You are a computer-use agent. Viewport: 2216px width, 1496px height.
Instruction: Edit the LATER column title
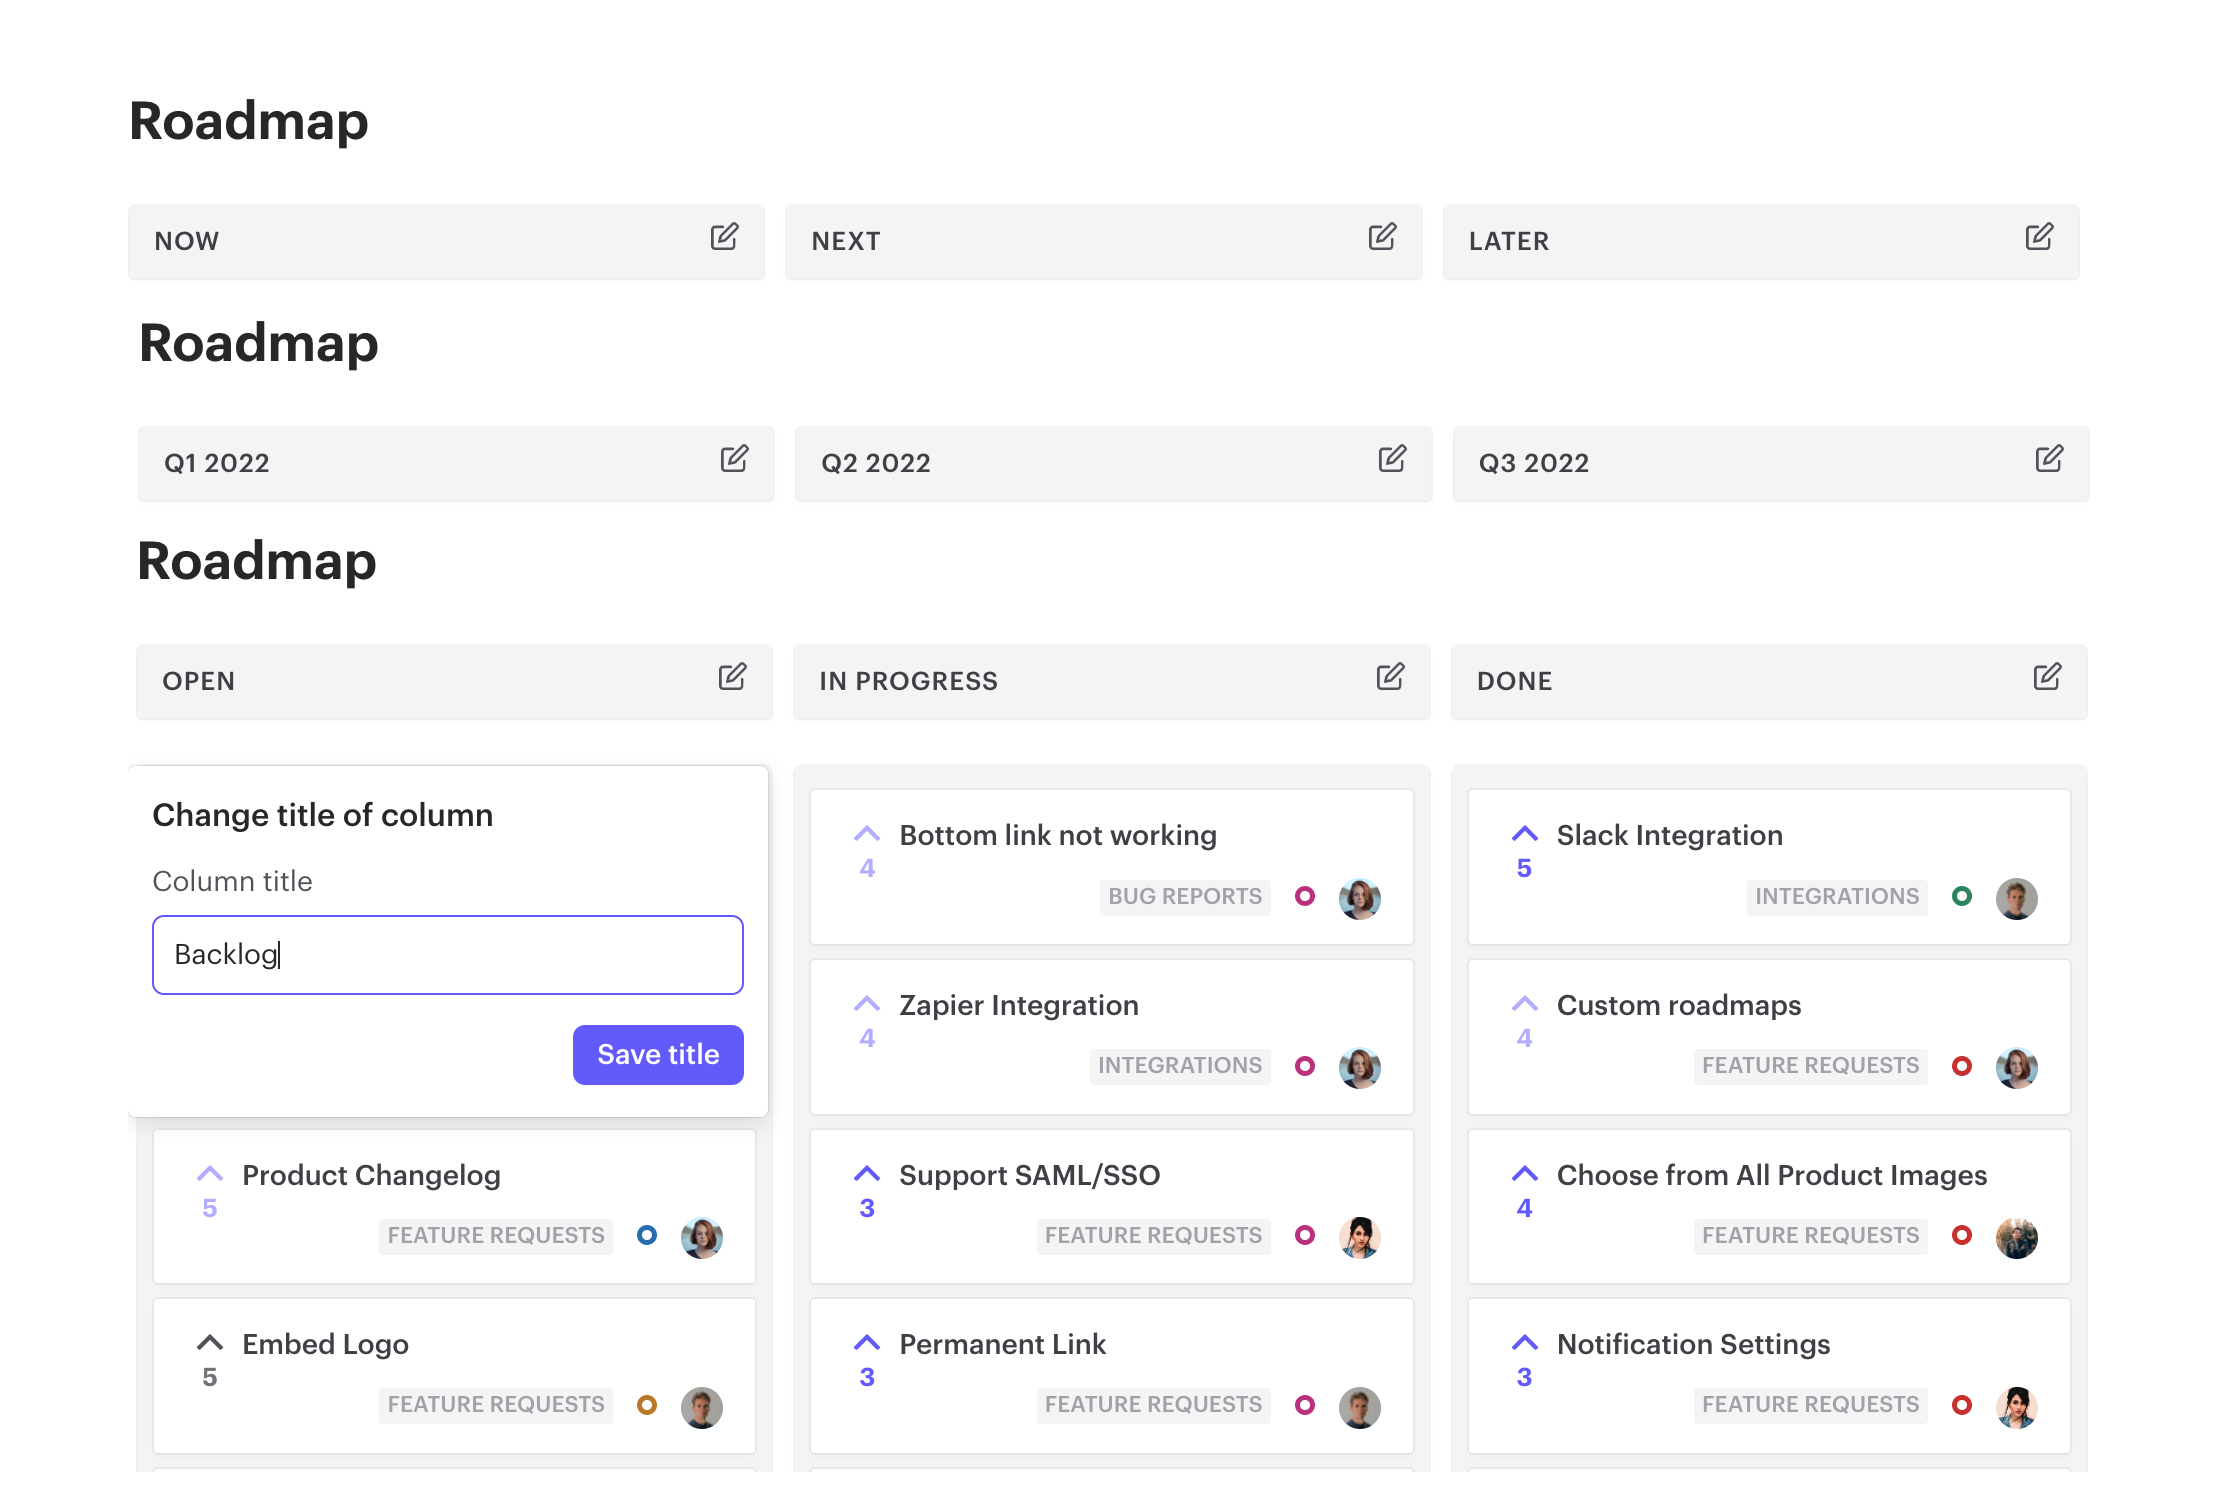coord(2039,237)
